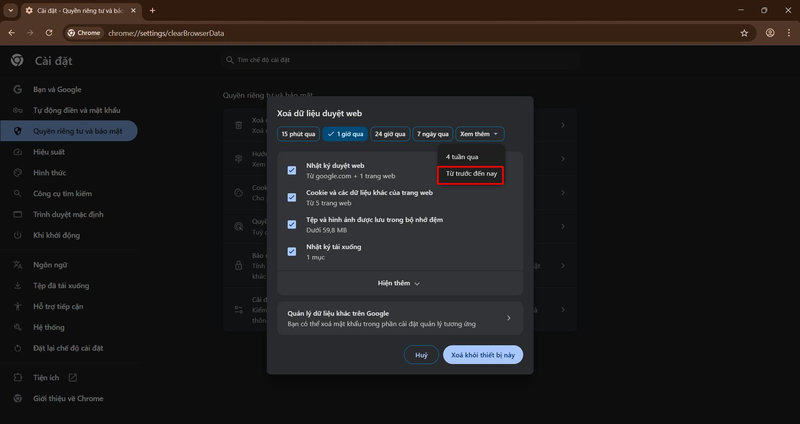This screenshot has height=424, width=800.
Task: Click the browser forward arrow
Action: [x=30, y=33]
